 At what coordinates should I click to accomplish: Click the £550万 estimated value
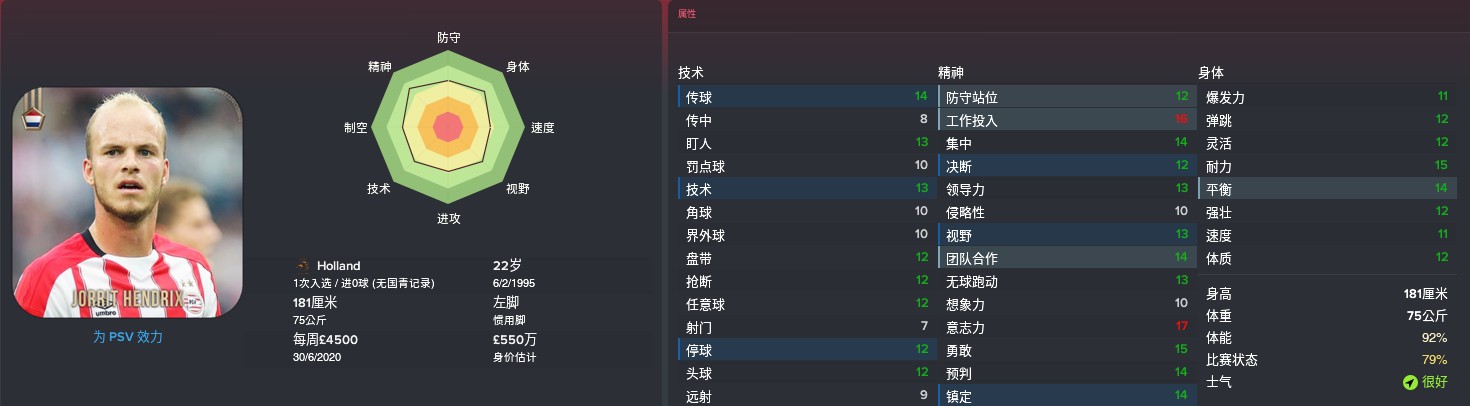click(516, 339)
